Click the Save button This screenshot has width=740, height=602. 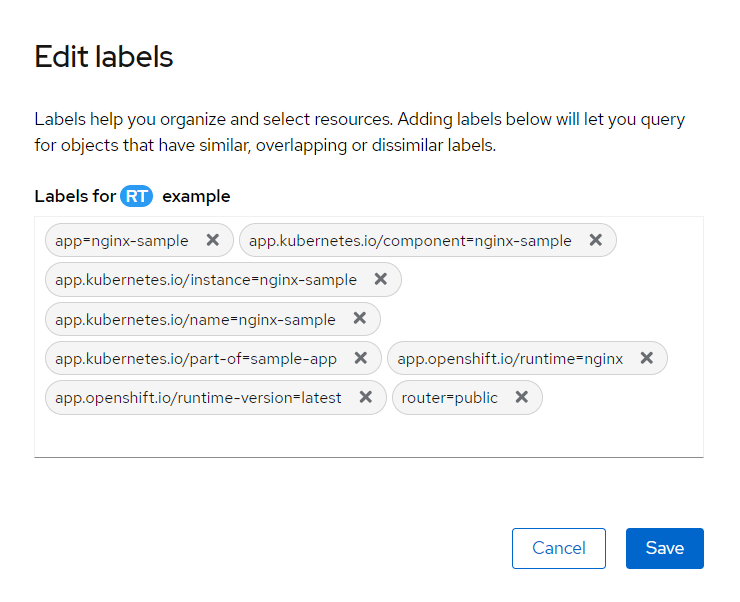[664, 548]
